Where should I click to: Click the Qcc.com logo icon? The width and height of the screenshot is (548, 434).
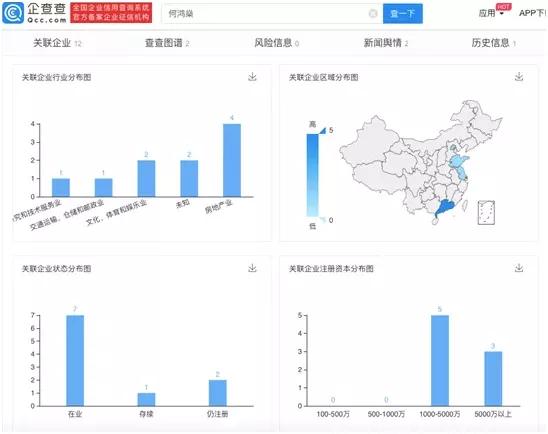coord(13,13)
